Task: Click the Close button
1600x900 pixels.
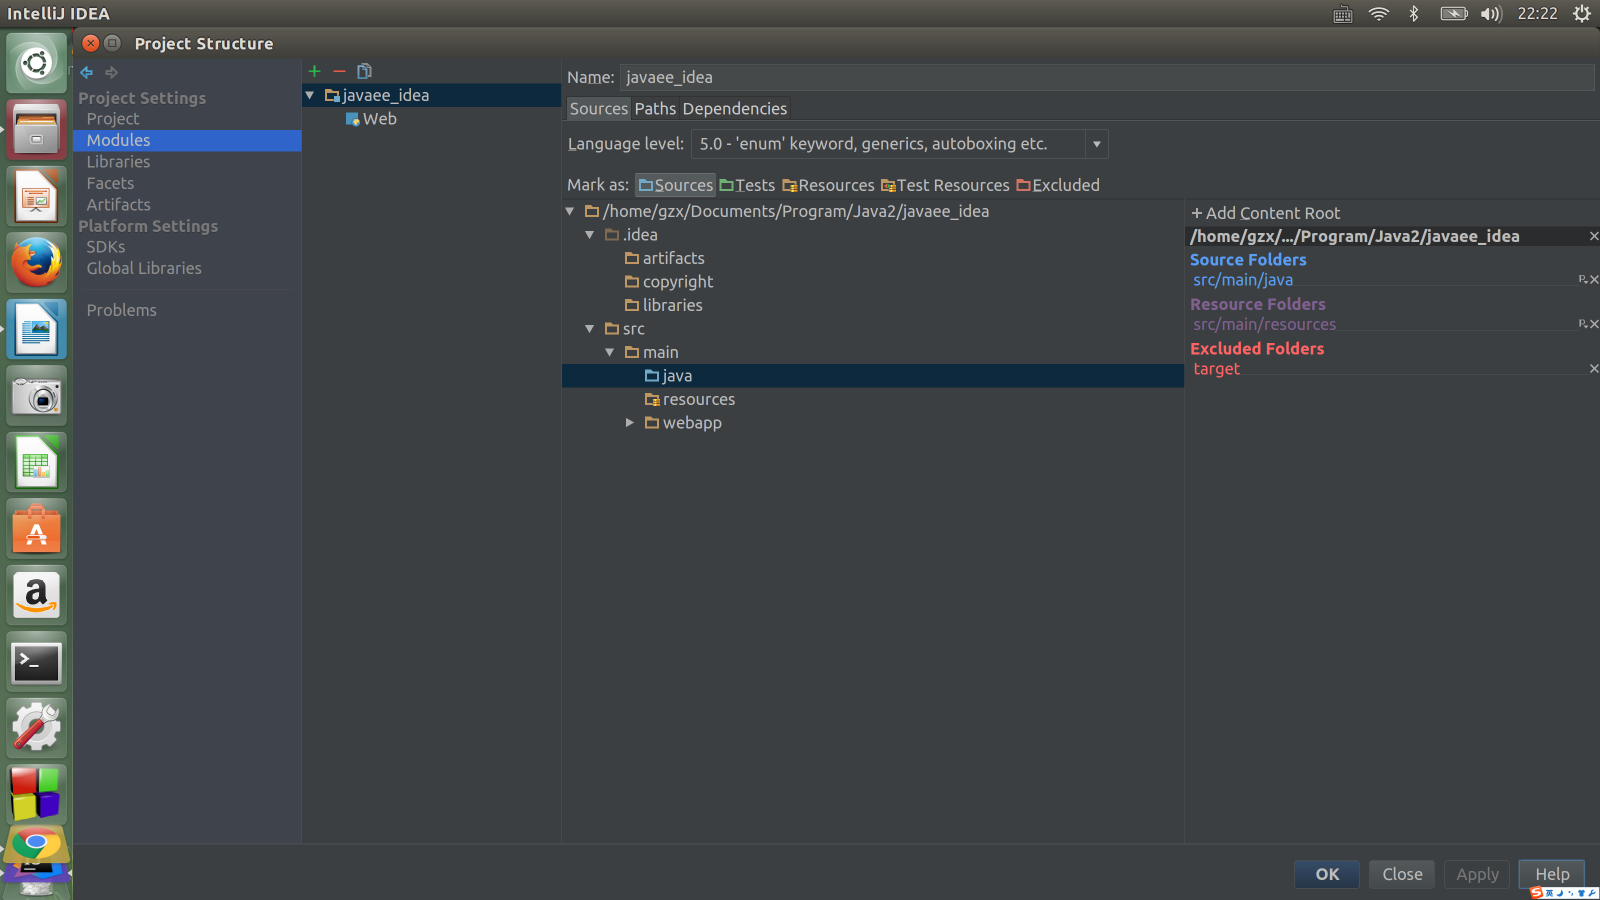Action: click(x=1402, y=874)
